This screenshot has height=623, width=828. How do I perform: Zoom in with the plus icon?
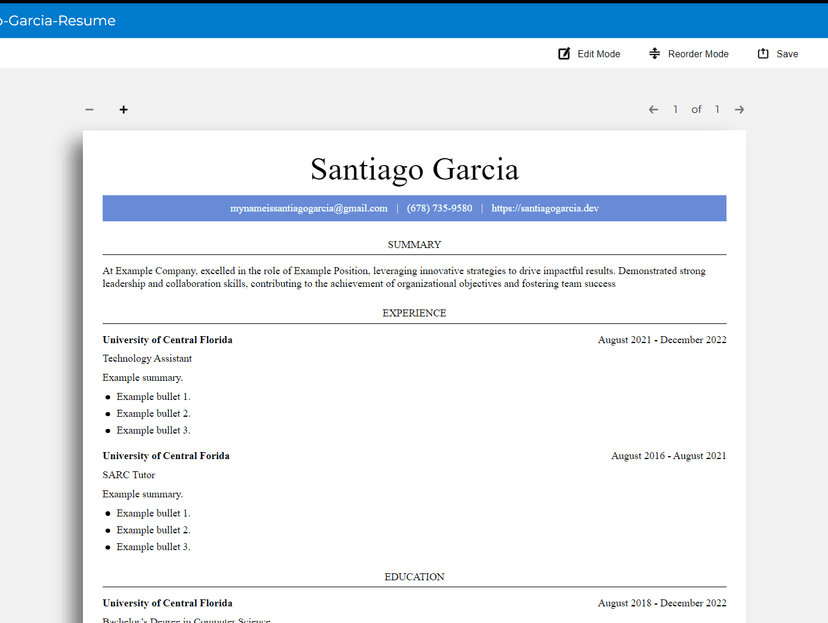(x=124, y=110)
